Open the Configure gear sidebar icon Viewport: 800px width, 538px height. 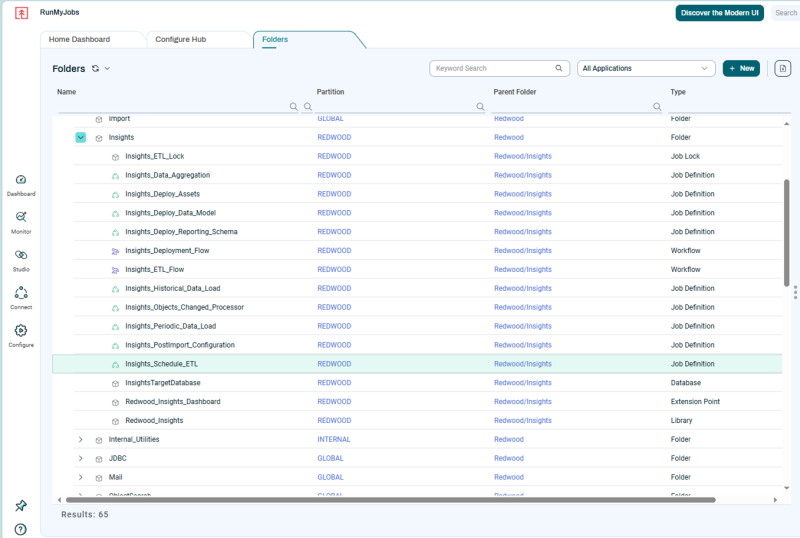[x=21, y=330]
